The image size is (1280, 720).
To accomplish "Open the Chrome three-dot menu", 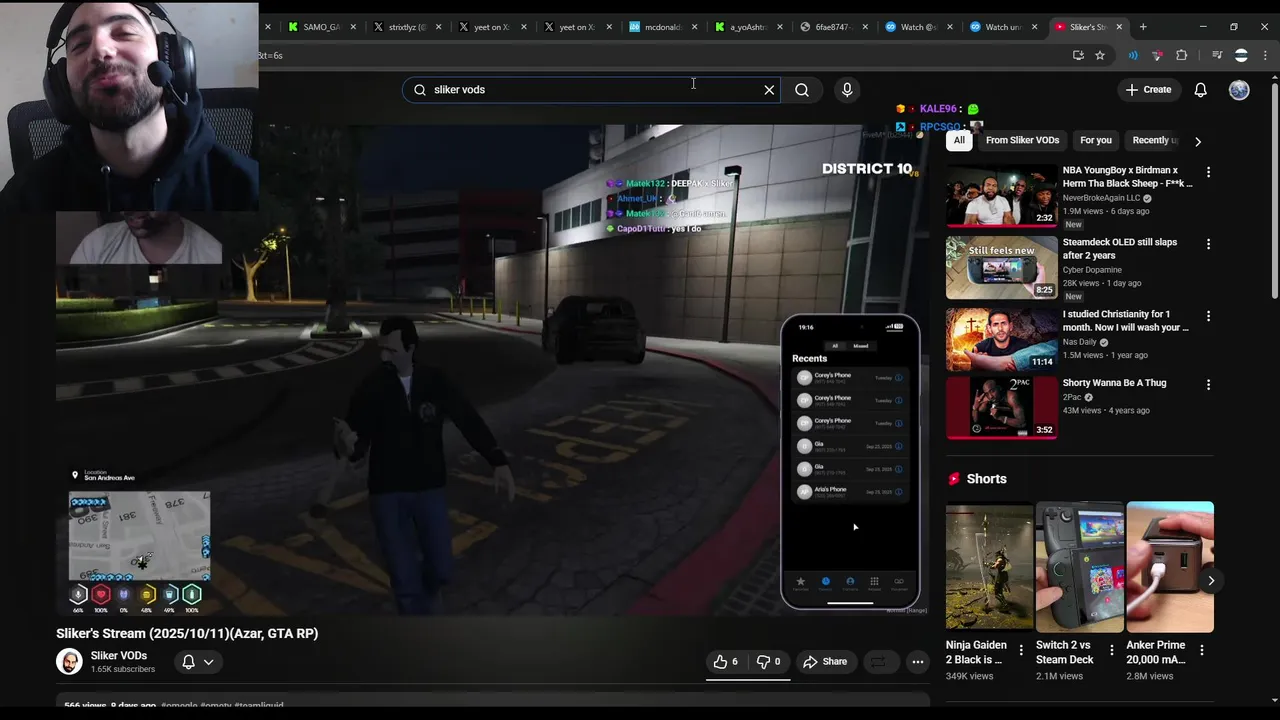I will pyautogui.click(x=1265, y=55).
